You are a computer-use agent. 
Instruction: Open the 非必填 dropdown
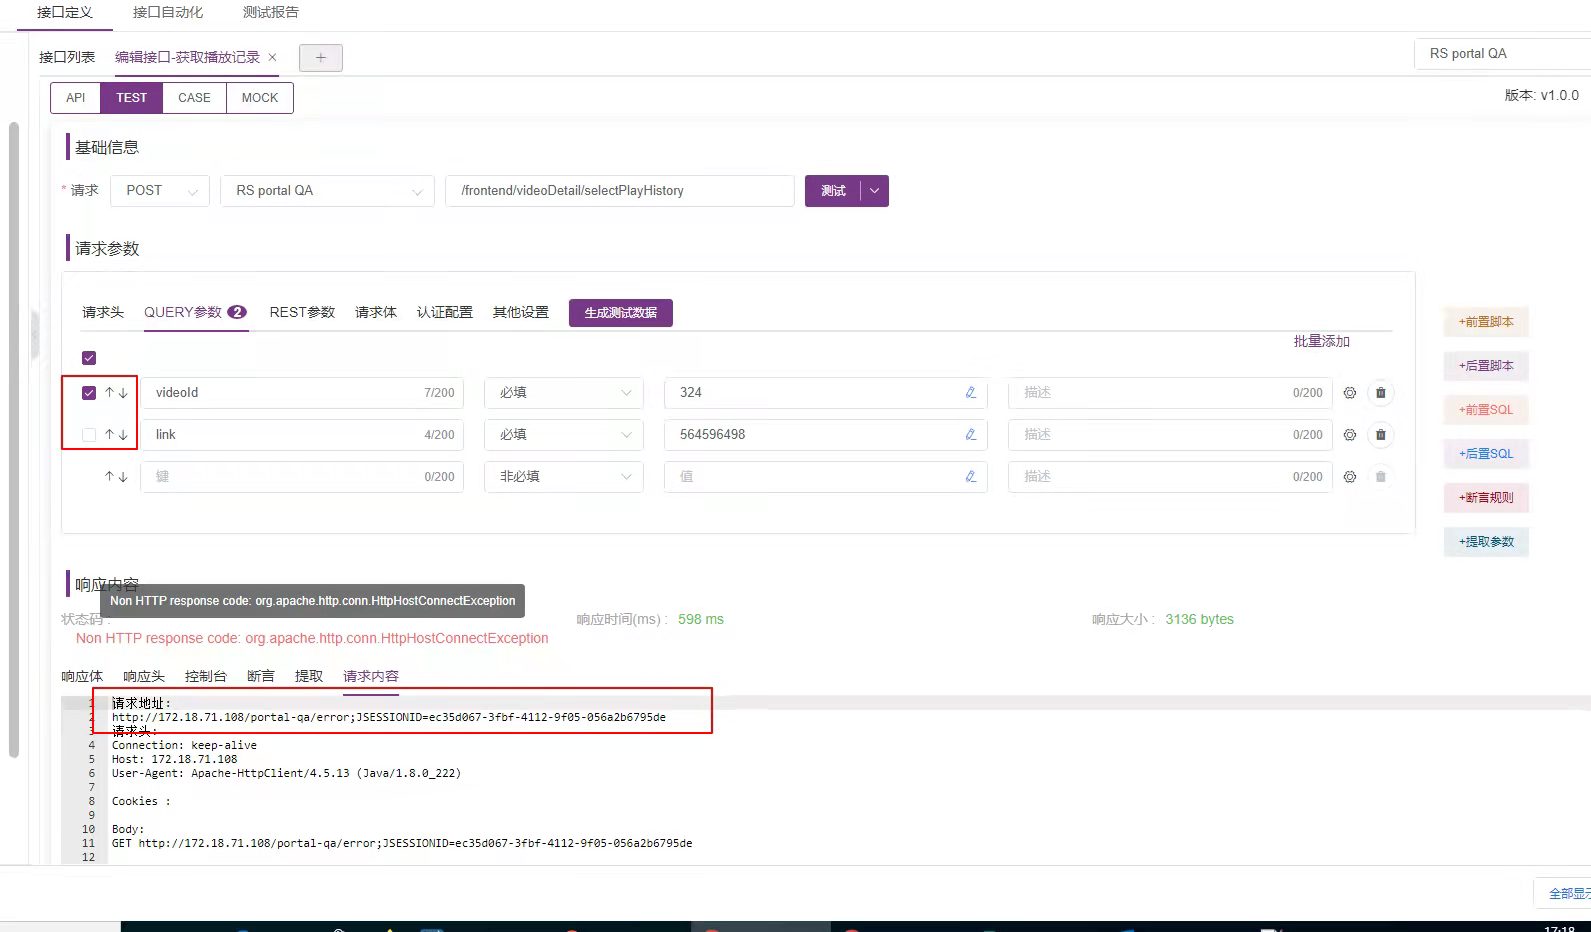564,477
